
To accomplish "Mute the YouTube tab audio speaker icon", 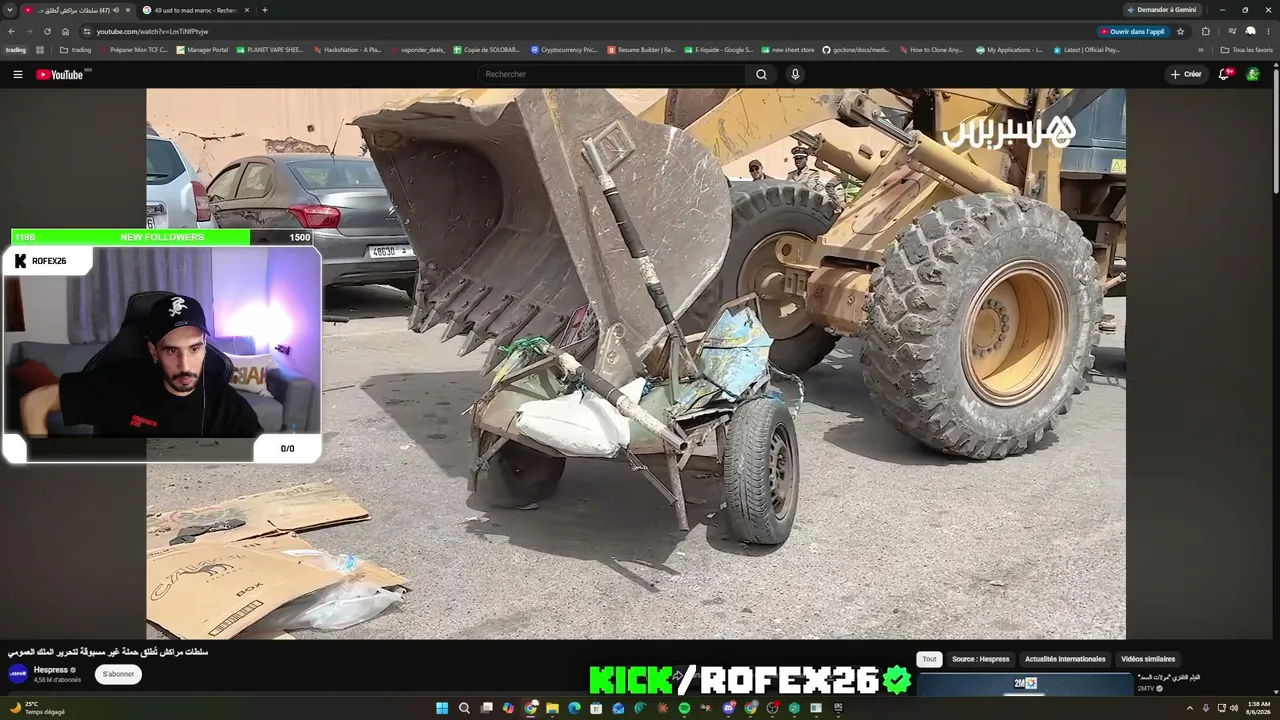I will (116, 10).
